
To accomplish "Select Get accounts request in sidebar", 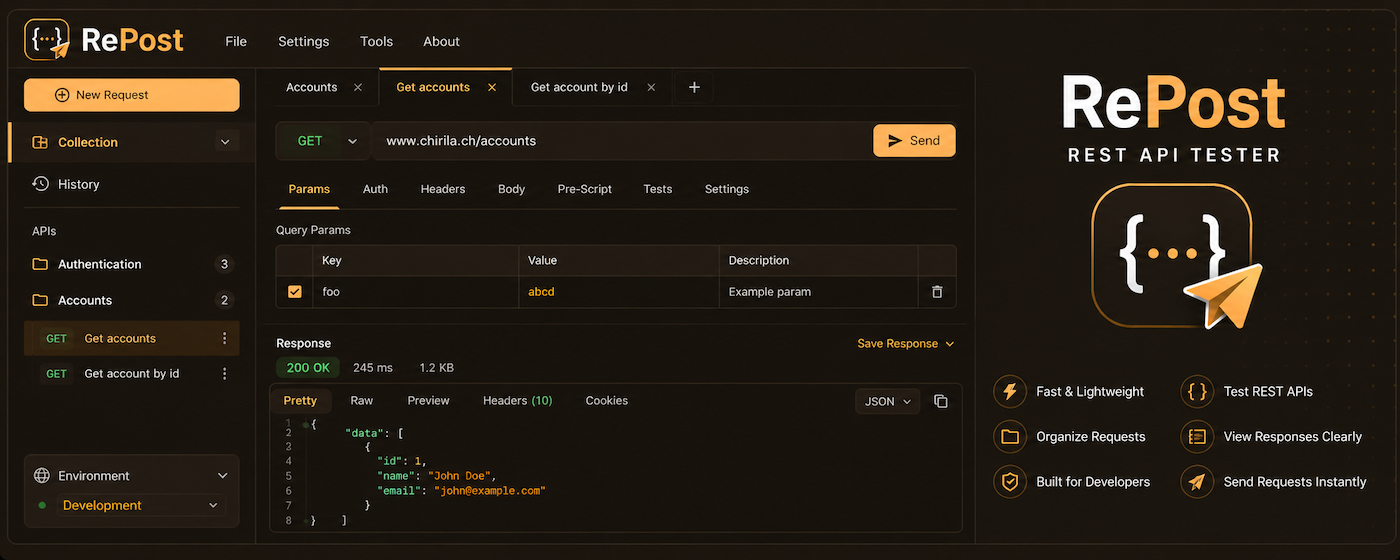I will [x=132, y=338].
